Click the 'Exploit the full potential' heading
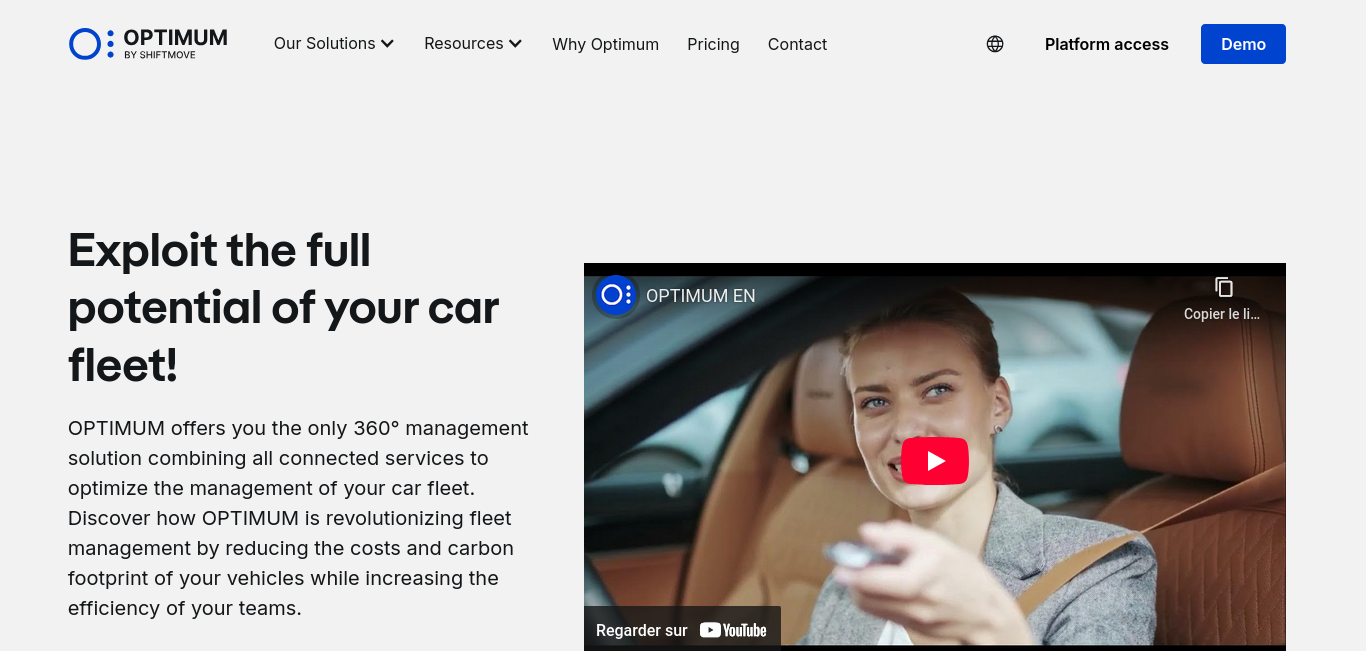Image resolution: width=1366 pixels, height=651 pixels. click(x=283, y=307)
